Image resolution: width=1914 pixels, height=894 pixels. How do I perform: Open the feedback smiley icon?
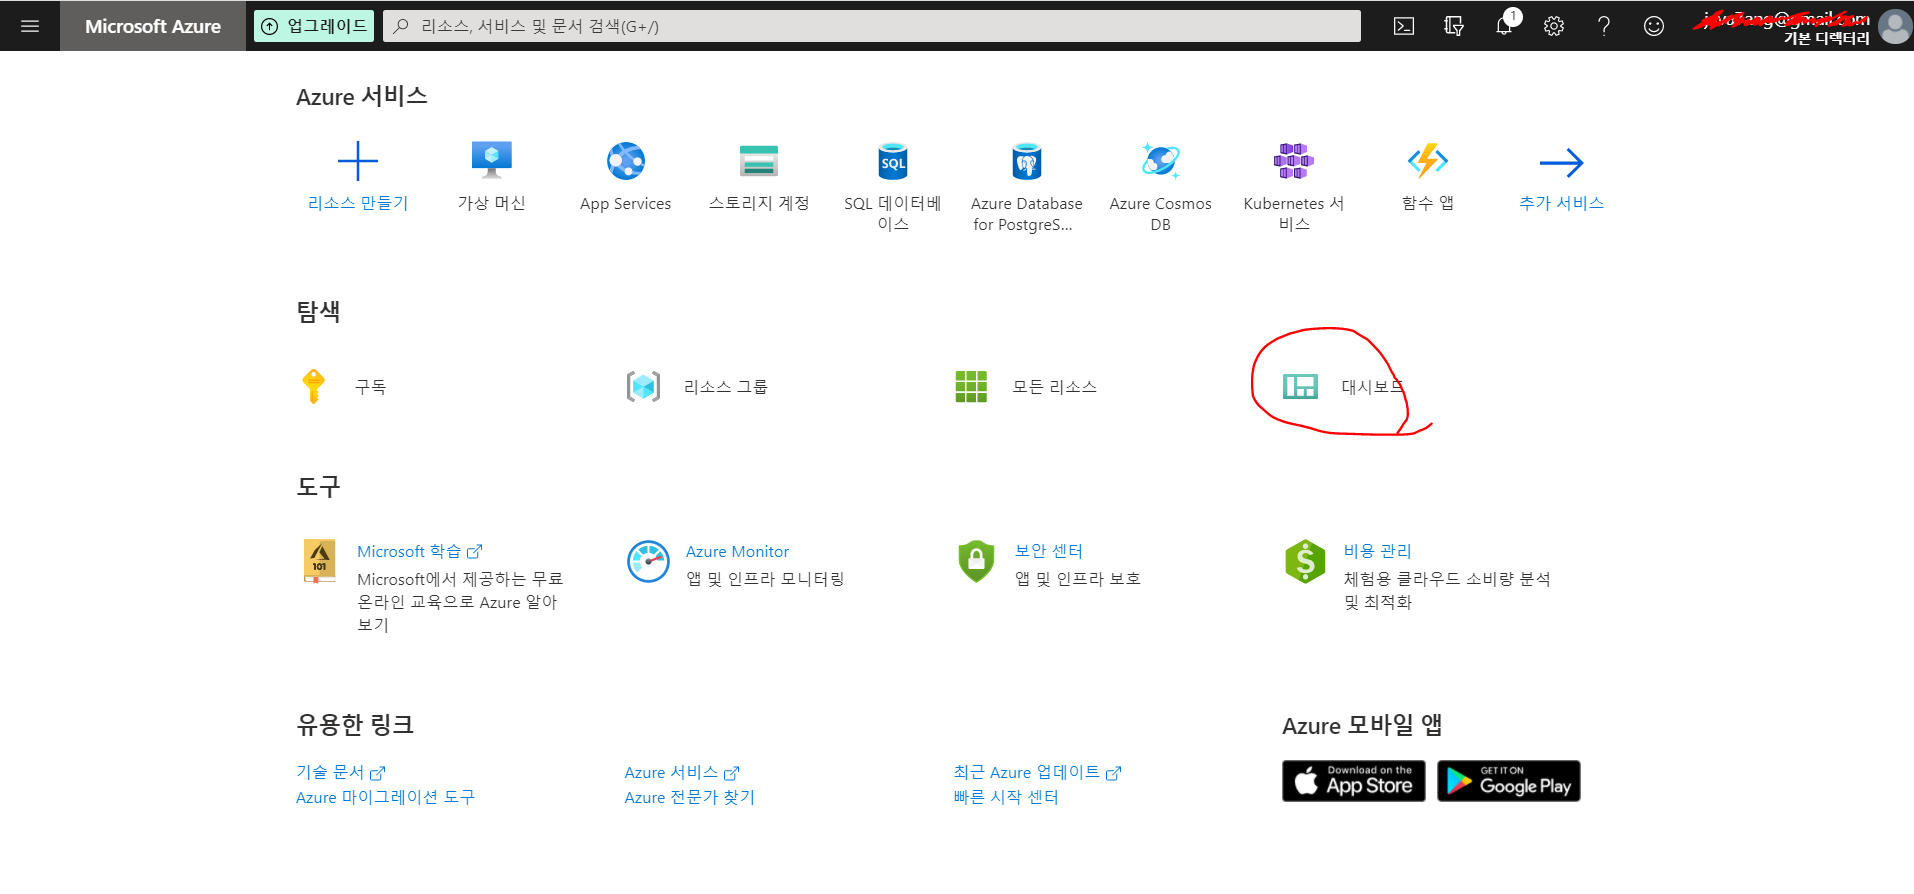click(1654, 26)
